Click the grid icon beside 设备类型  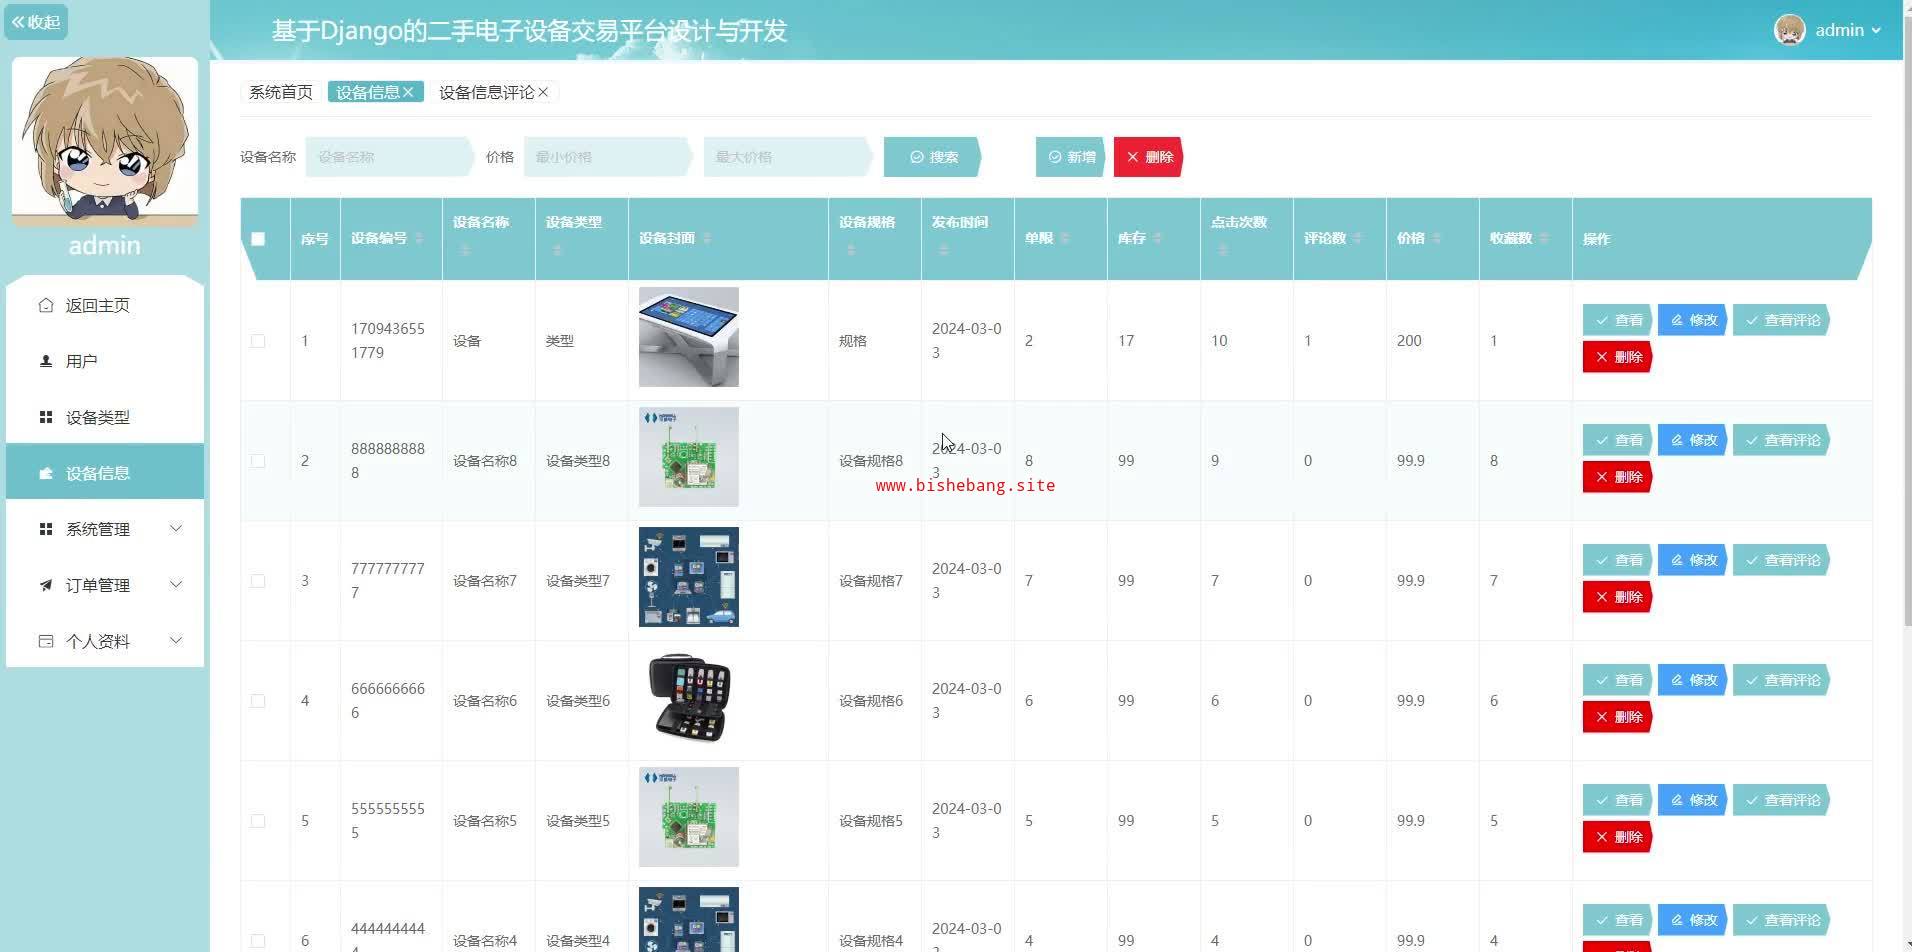click(46, 417)
